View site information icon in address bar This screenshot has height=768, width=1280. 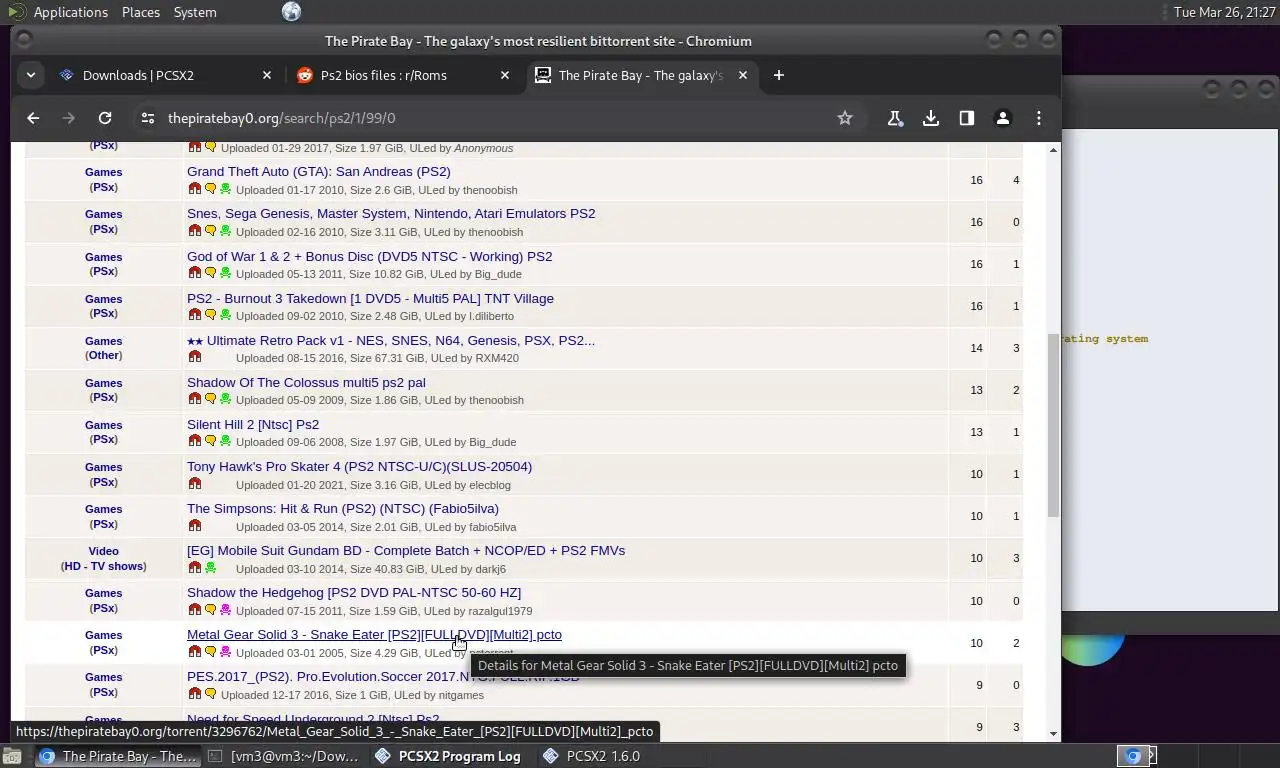click(147, 118)
